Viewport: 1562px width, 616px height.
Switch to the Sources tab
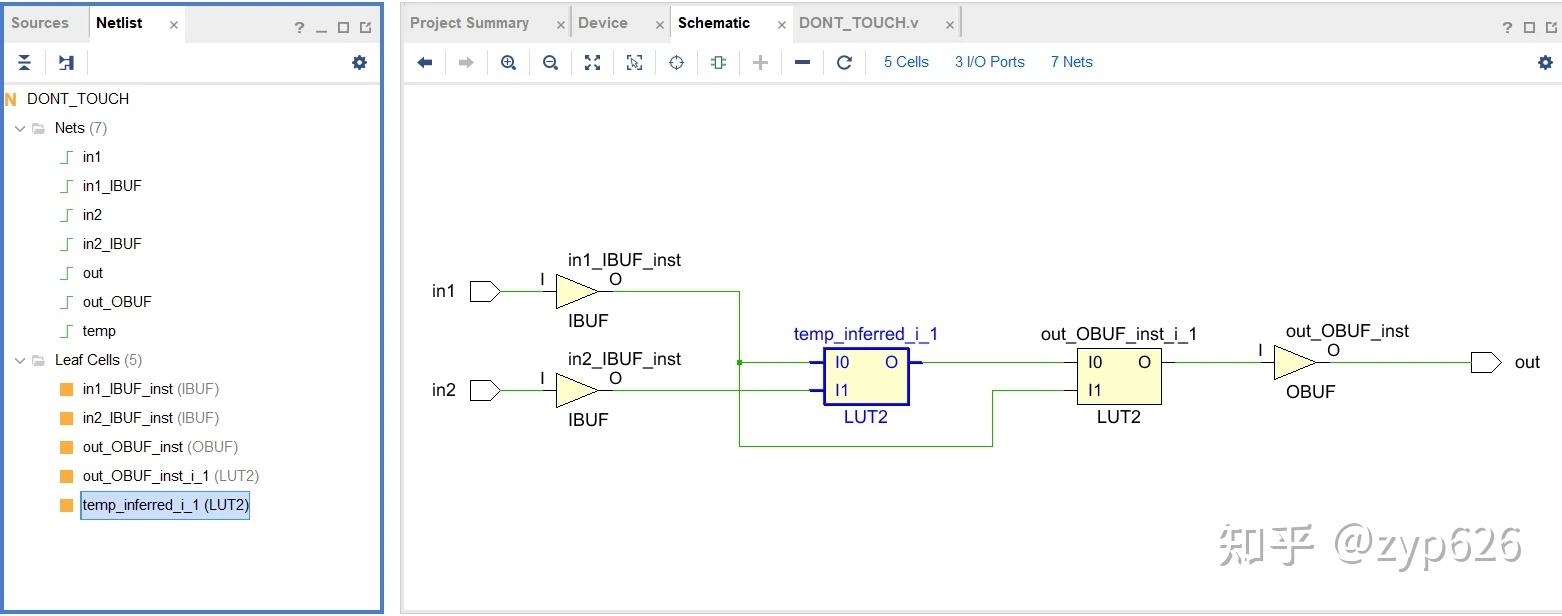pos(40,23)
